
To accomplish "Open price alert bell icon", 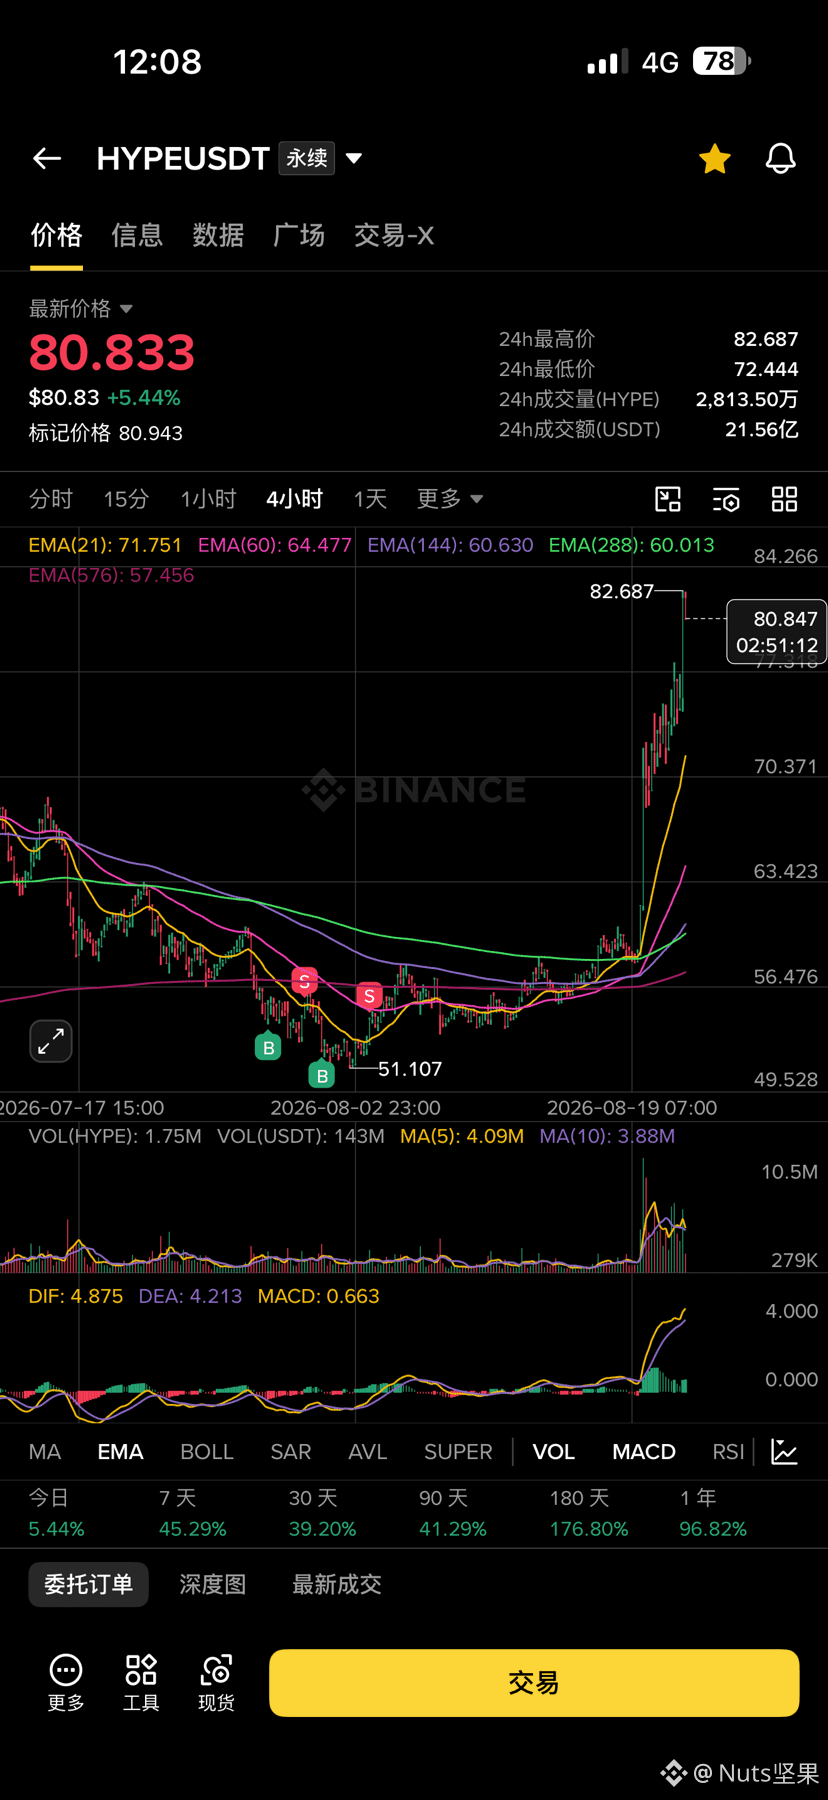I will (x=781, y=158).
